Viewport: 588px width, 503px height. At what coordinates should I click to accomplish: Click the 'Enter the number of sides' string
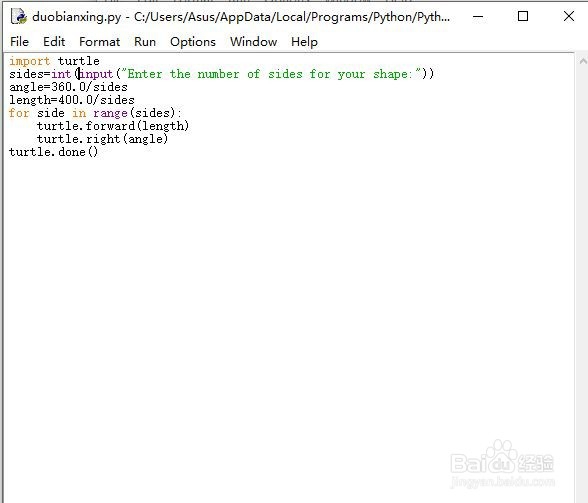click(x=273, y=74)
